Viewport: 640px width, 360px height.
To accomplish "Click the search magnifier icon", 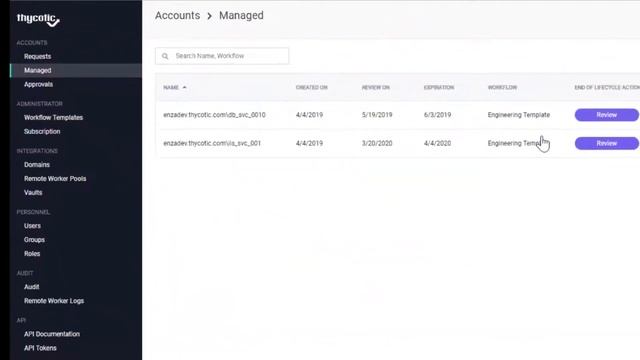I will 165,56.
